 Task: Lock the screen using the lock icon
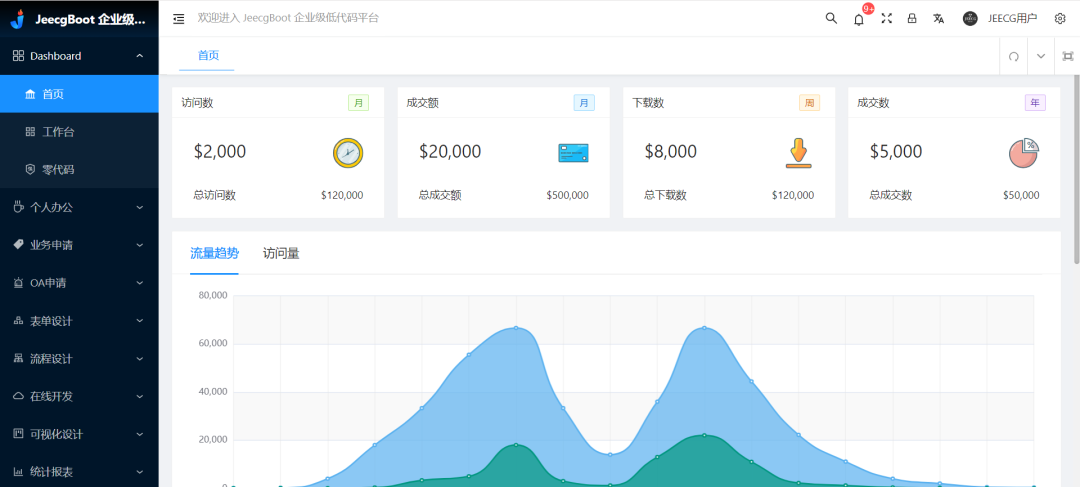click(x=911, y=18)
